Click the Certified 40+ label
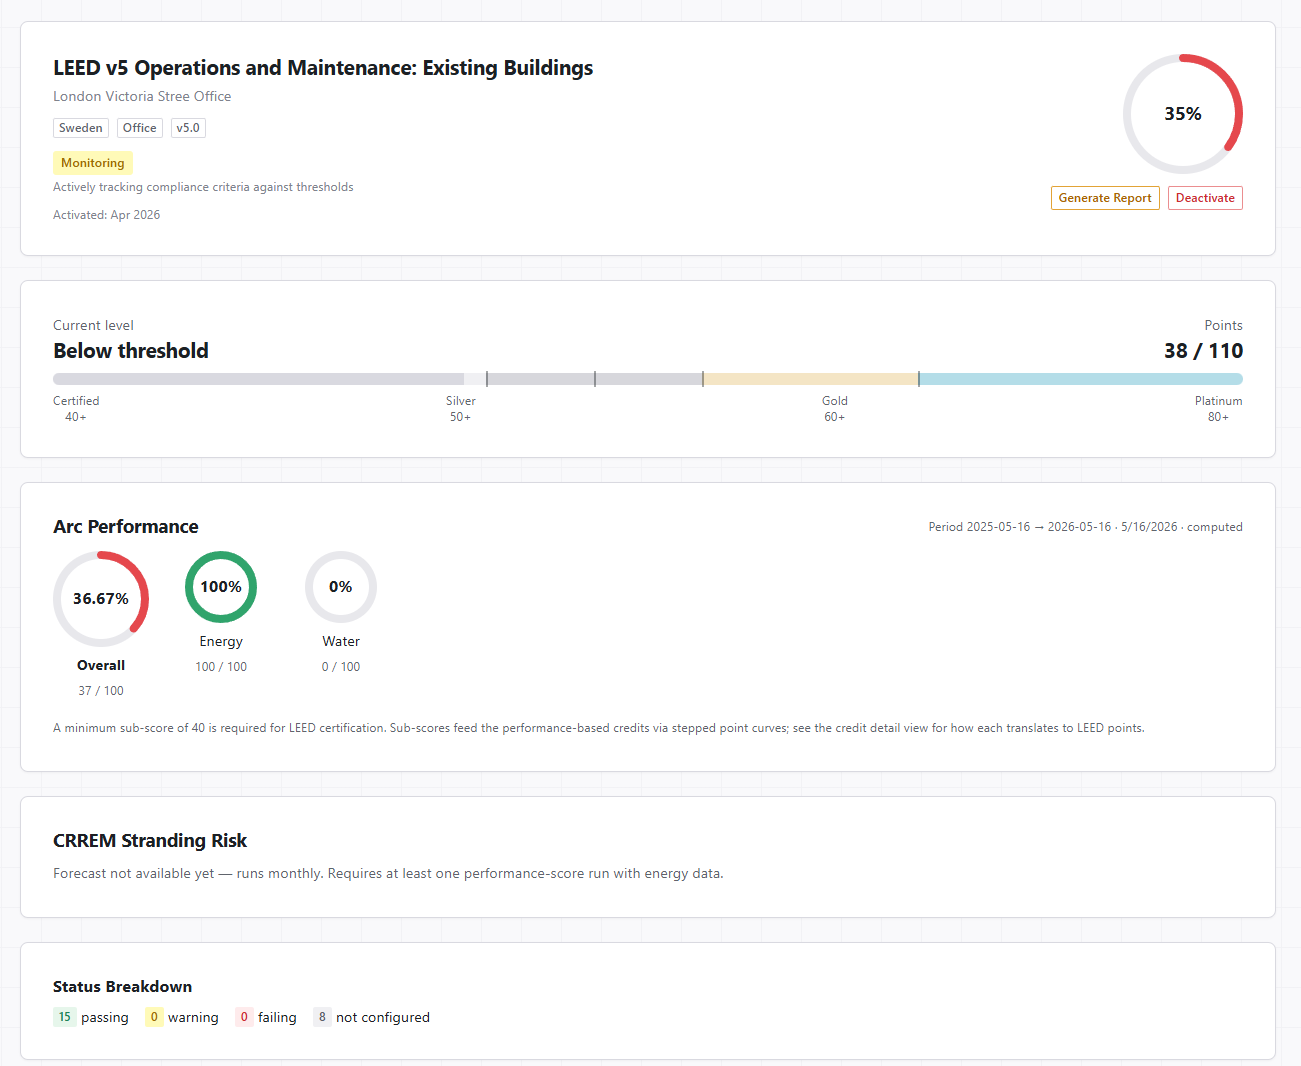This screenshot has width=1301, height=1066. tap(76, 409)
